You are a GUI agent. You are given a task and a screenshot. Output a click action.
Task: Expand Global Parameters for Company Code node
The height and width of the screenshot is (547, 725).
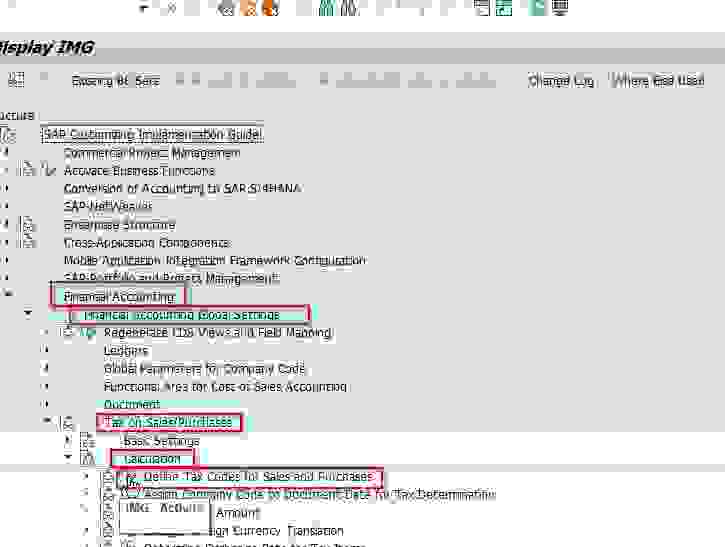tap(45, 368)
